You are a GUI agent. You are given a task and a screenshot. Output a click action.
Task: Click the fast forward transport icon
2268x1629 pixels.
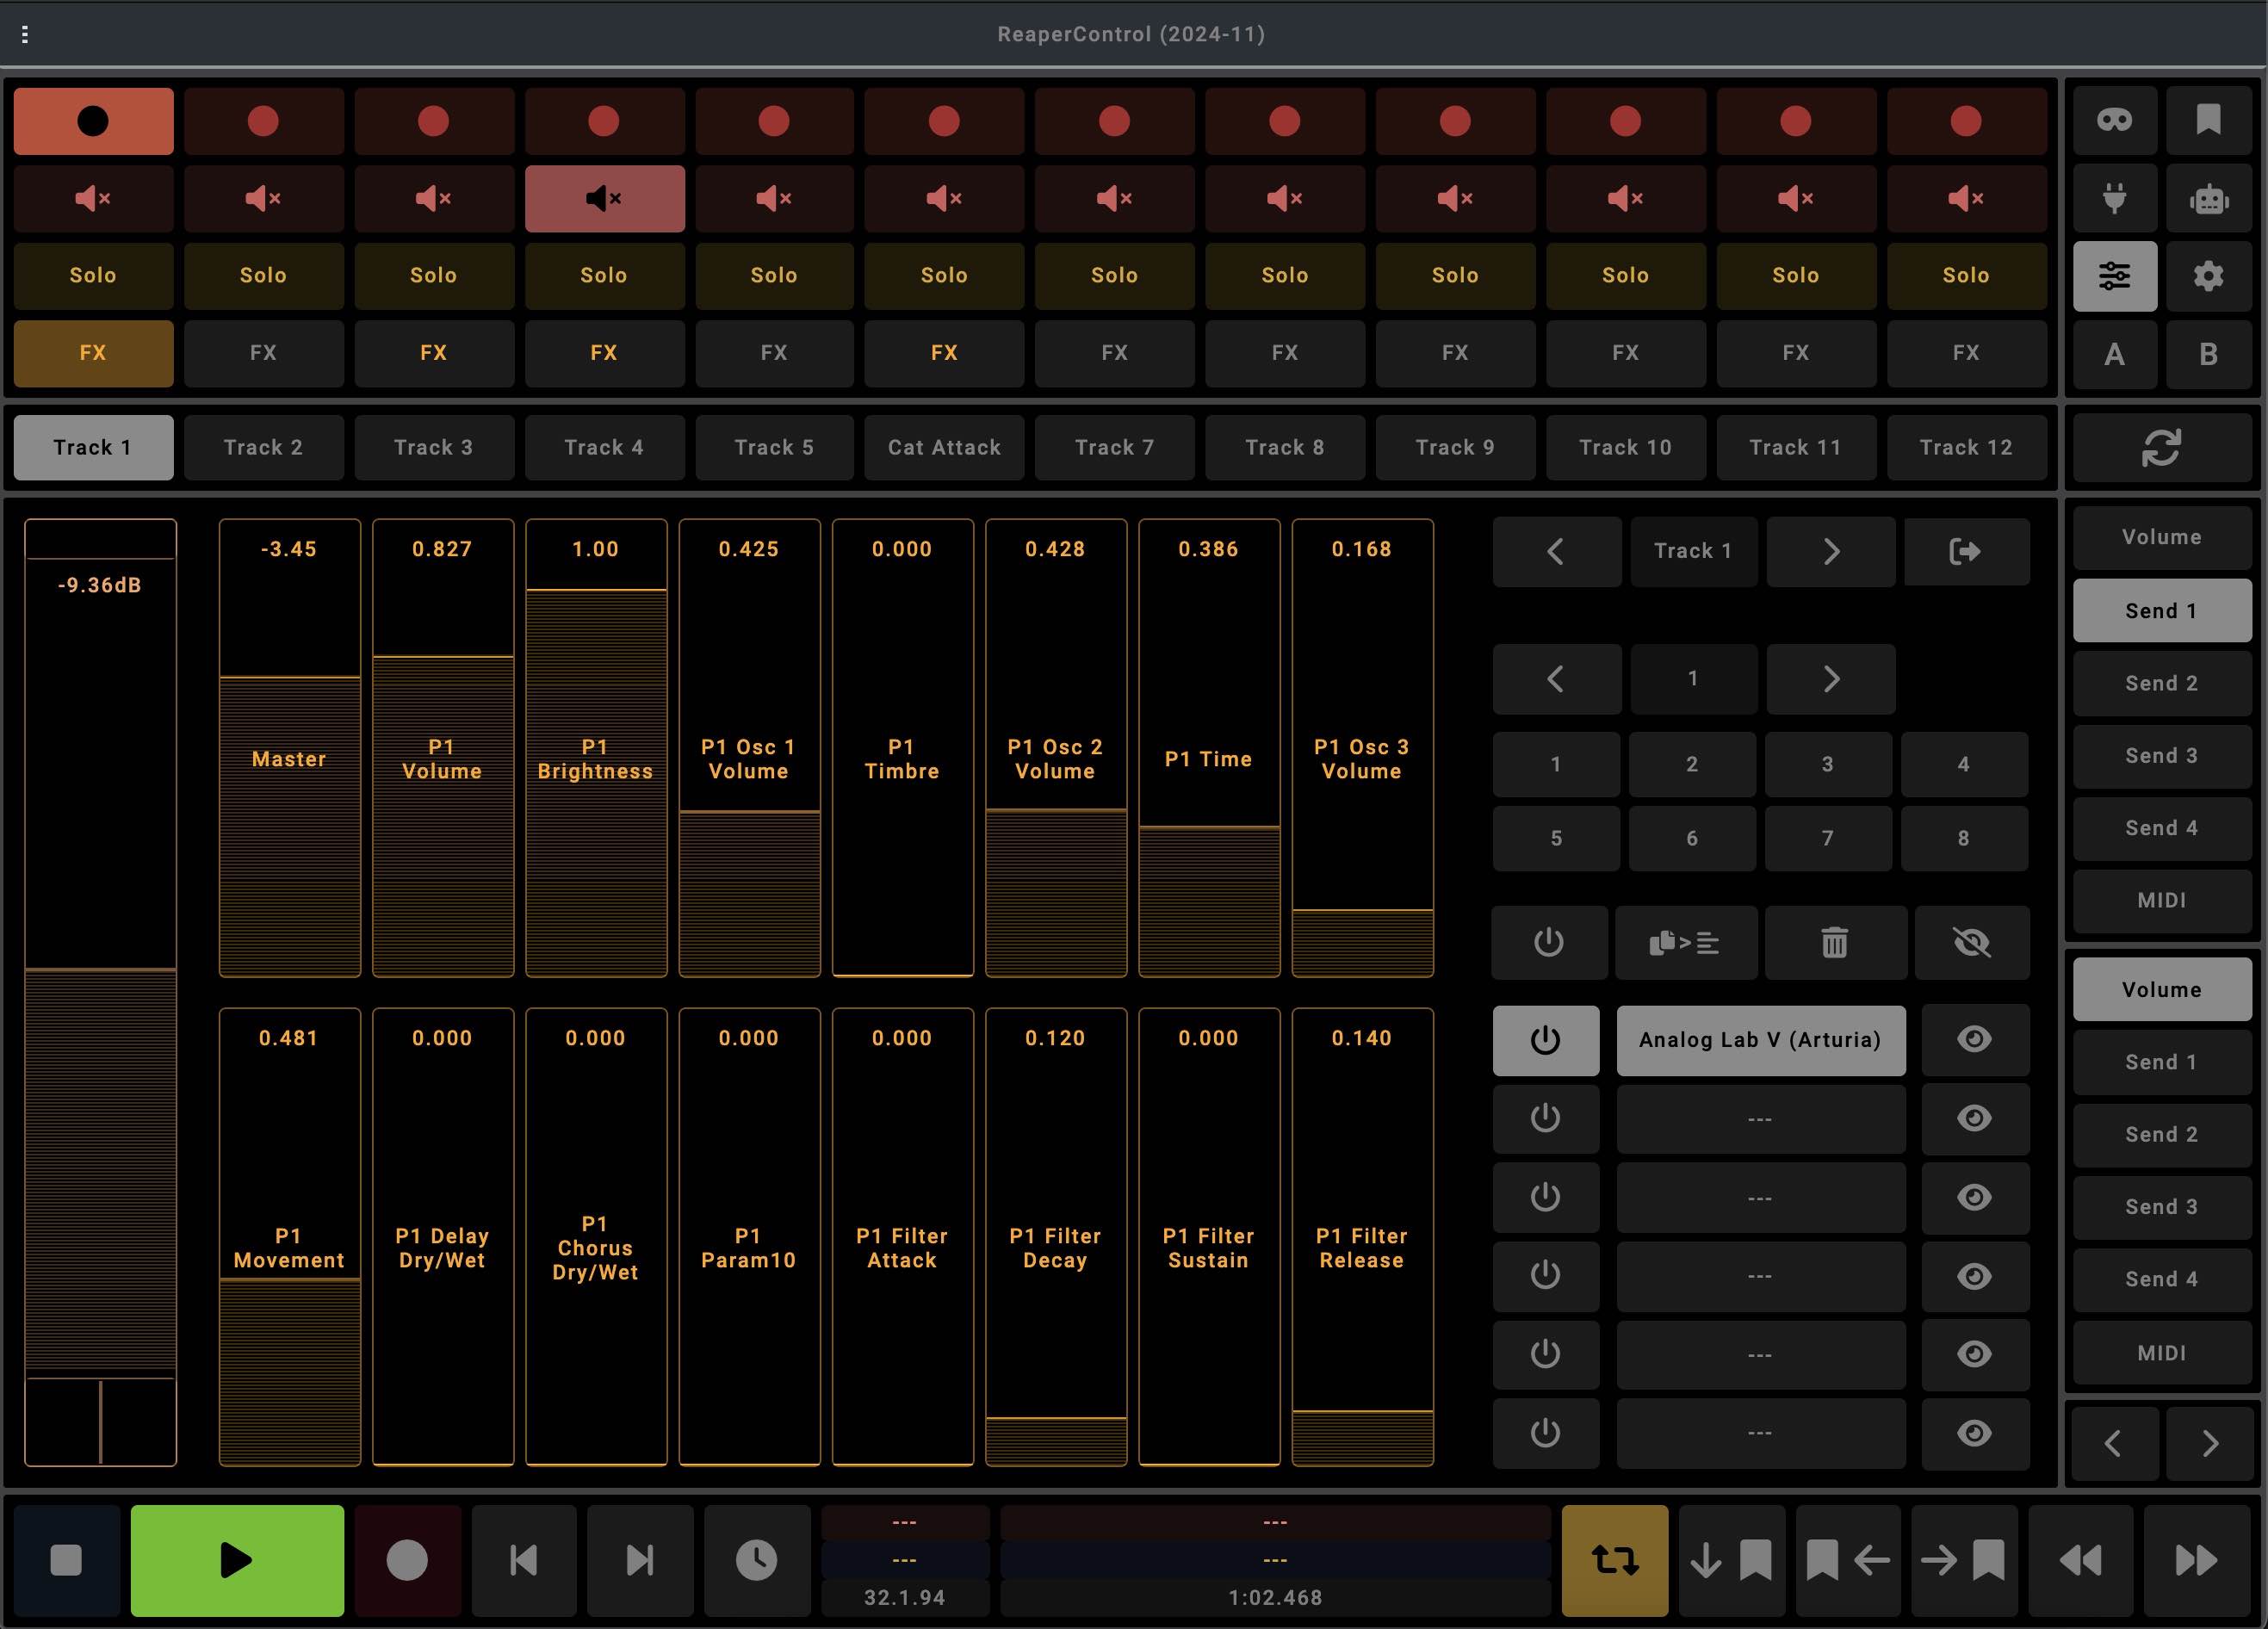coord(2196,1560)
